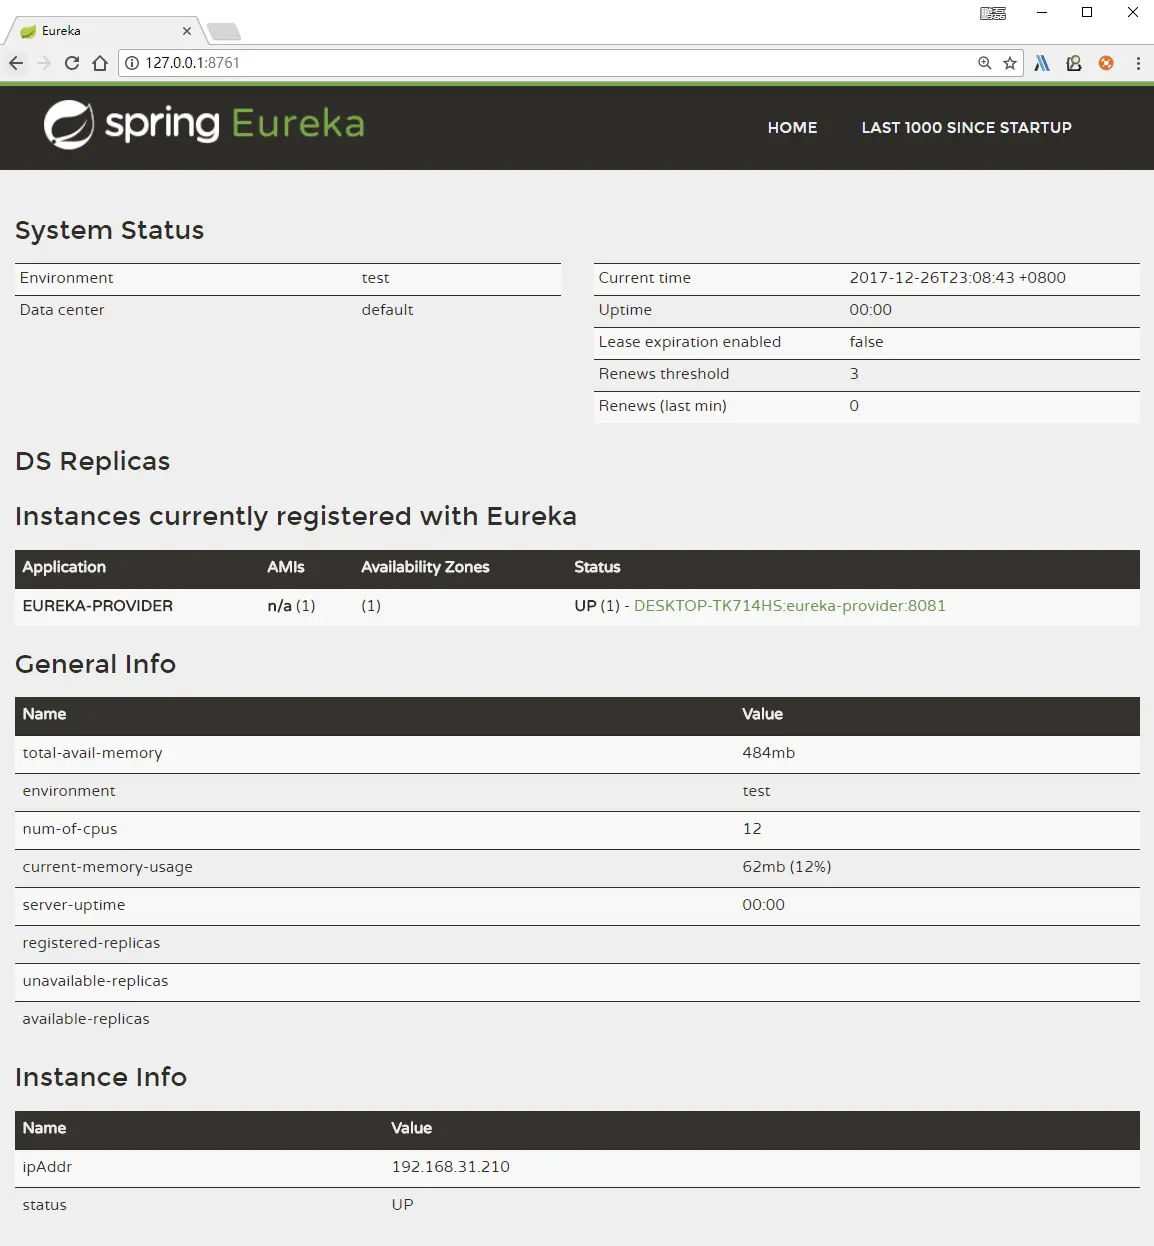Open DESKTOP-TK714HS:eureka-provider:8081 instance link

(790, 606)
